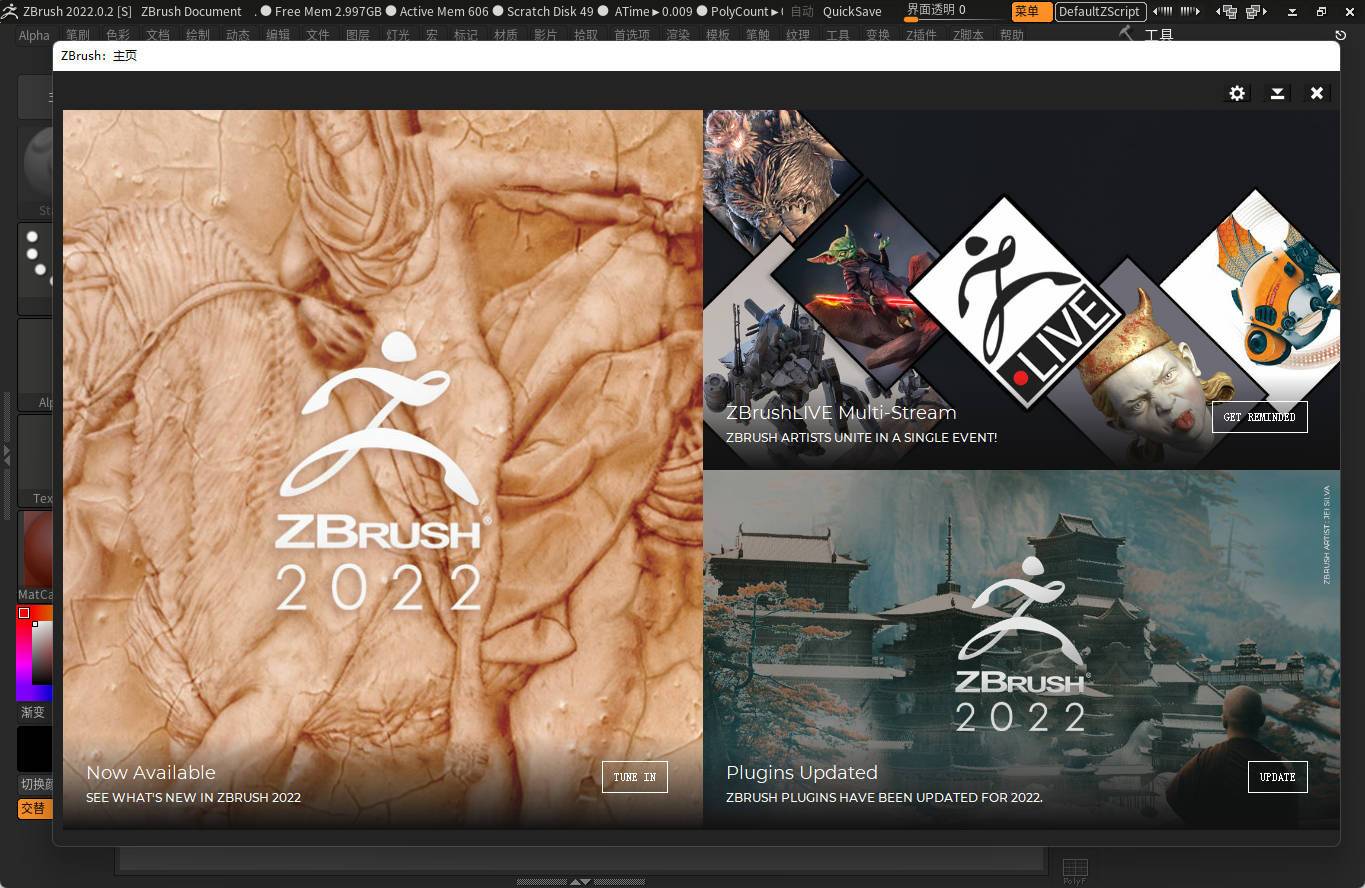Open the 拾取 menu
The image size is (1365, 888).
pyautogui.click(x=586, y=35)
